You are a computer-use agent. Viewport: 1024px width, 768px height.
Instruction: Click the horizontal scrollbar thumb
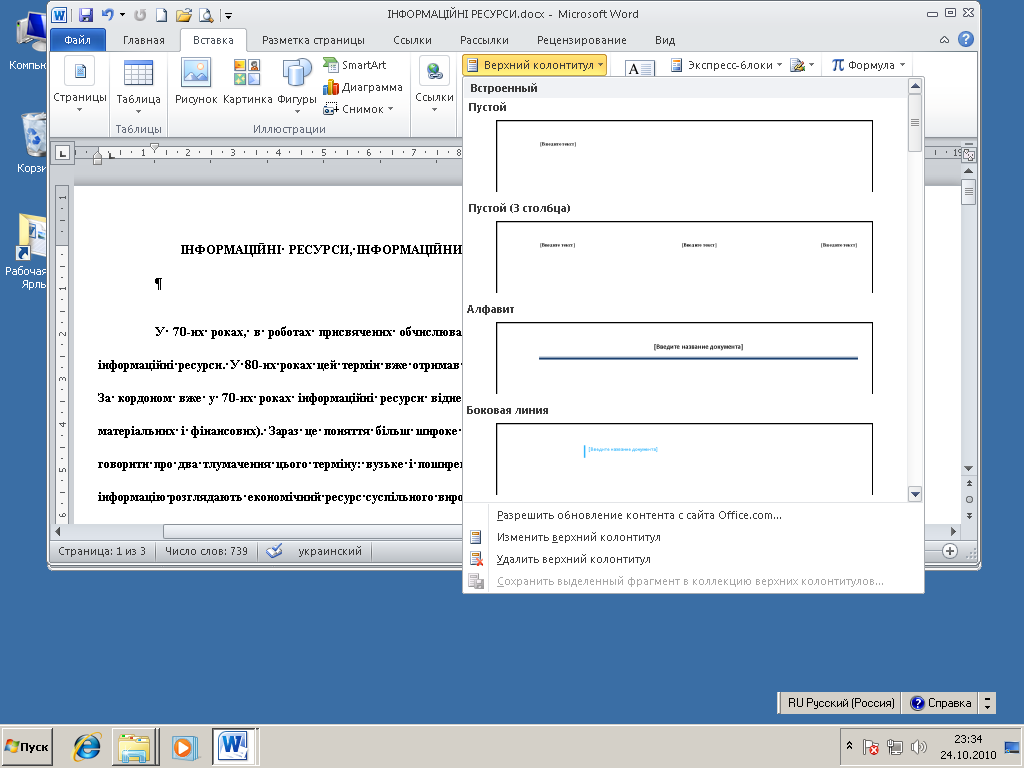click(x=312, y=532)
